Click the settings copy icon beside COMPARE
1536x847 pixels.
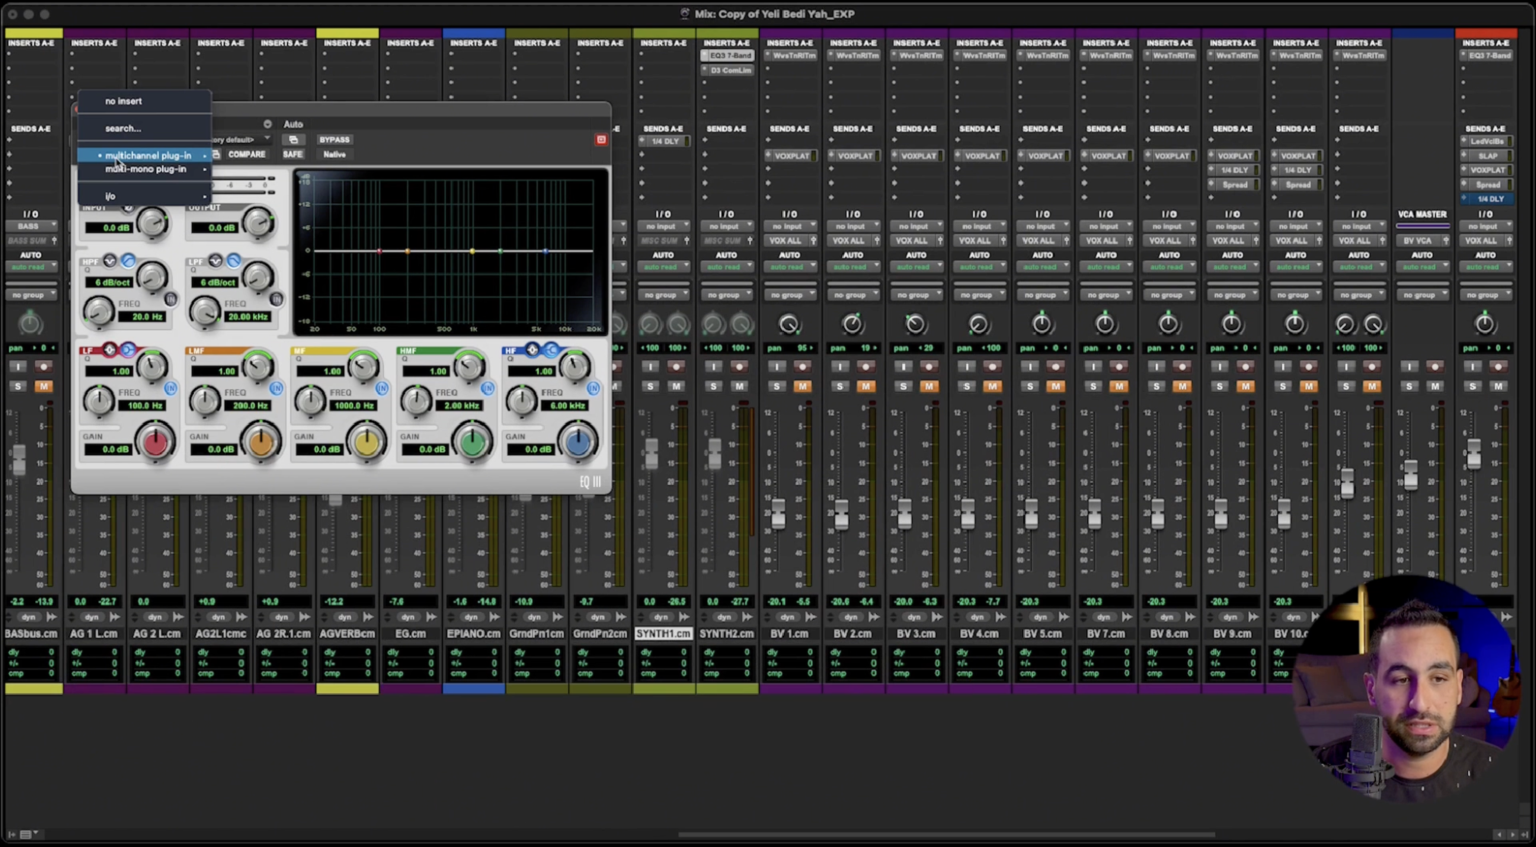click(215, 154)
